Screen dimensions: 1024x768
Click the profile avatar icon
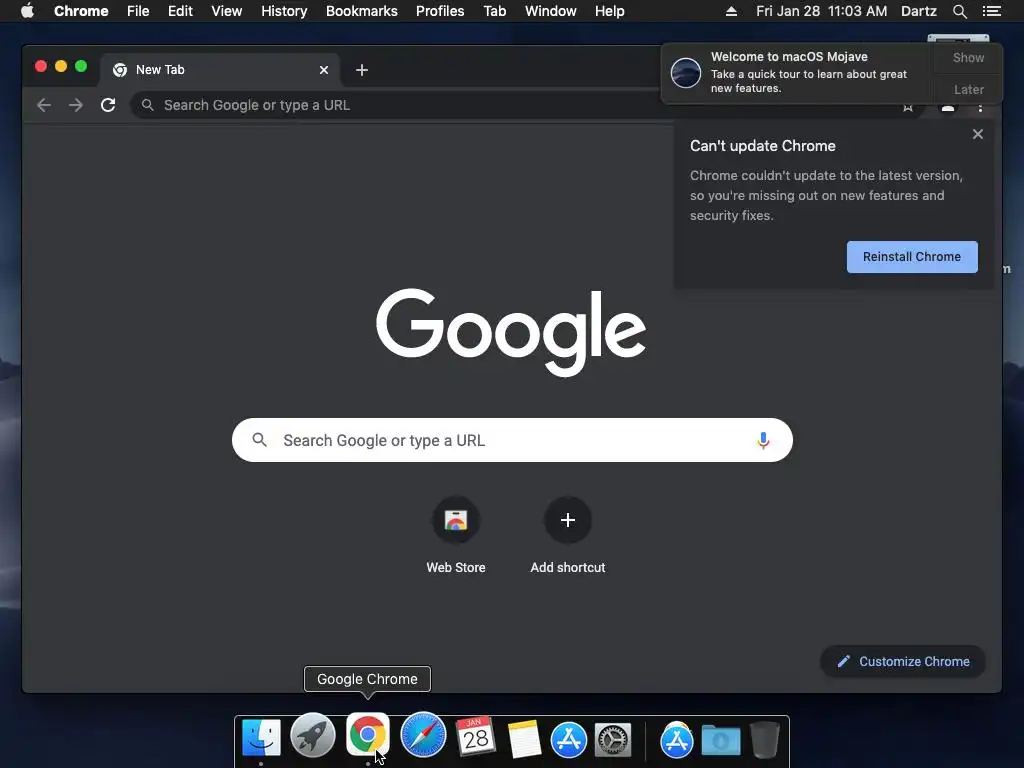coord(948,107)
